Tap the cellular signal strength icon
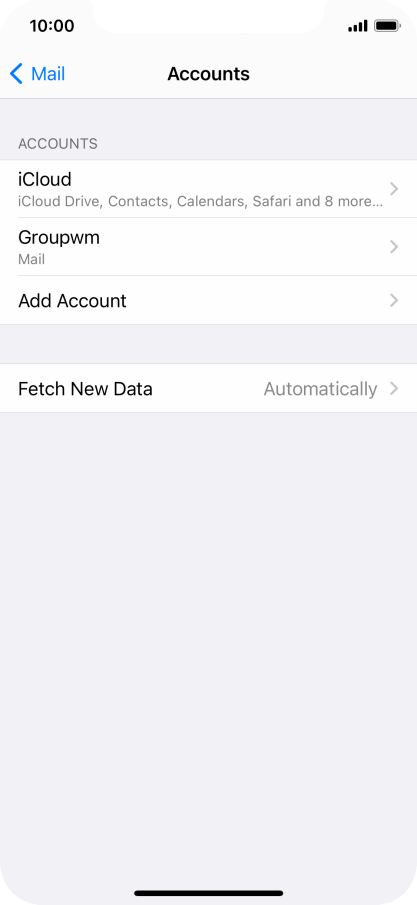Screen dimensions: 417x905 click(x=358, y=26)
